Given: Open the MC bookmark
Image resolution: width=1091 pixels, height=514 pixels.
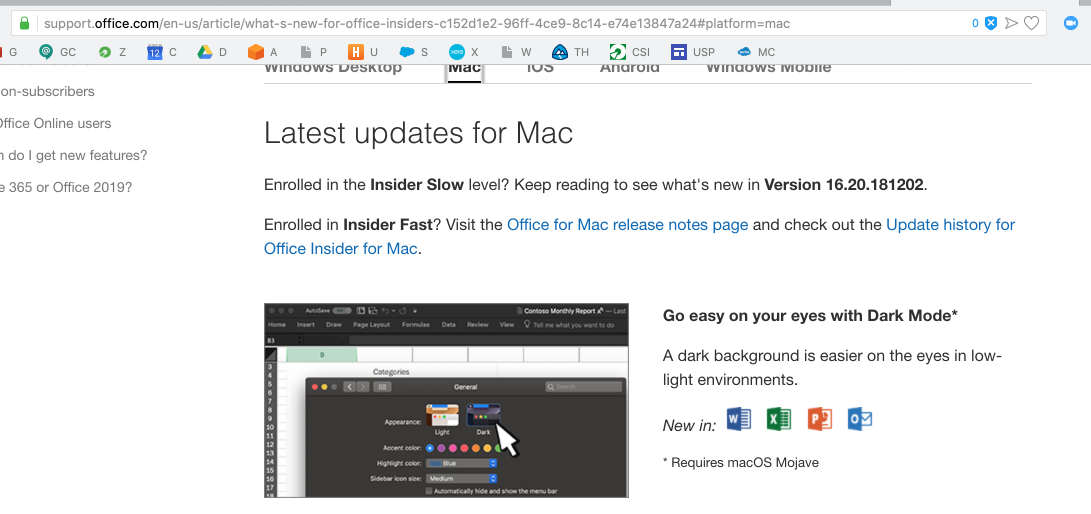Looking at the screenshot, I should pos(756,52).
